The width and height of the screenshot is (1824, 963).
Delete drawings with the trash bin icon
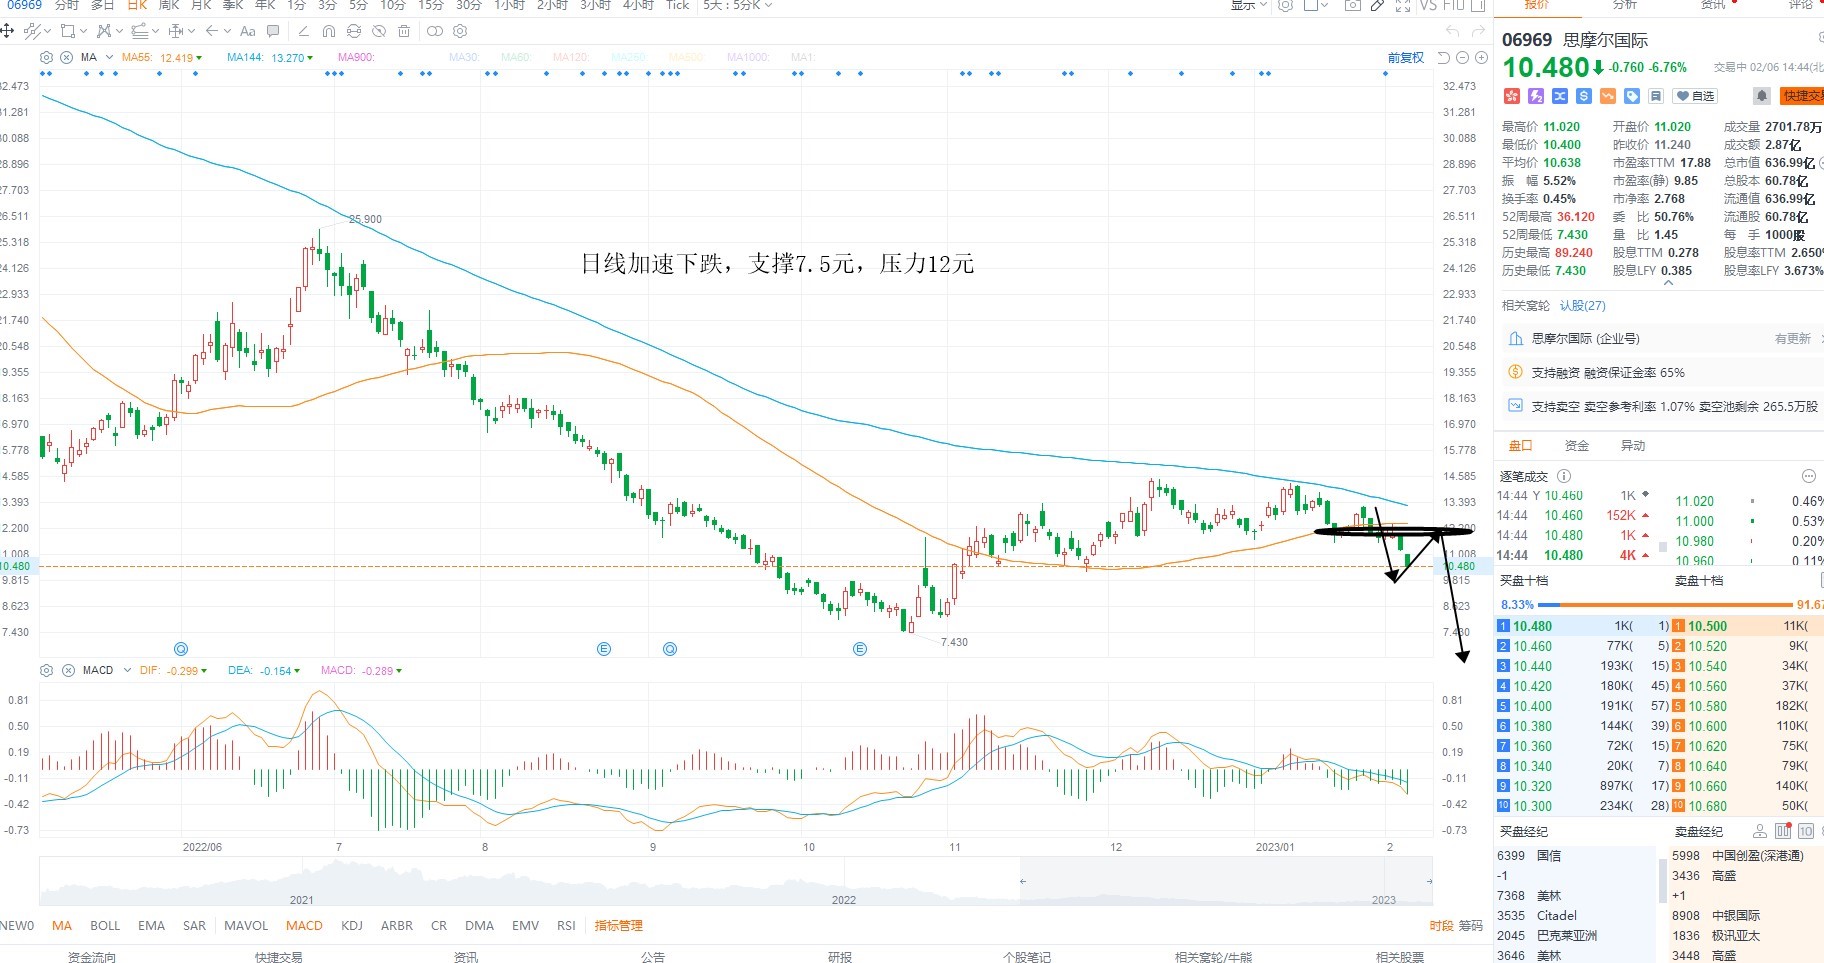404,31
